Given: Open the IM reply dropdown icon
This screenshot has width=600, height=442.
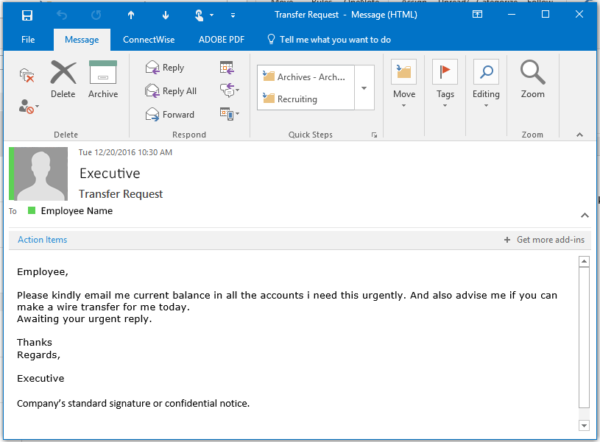Looking at the screenshot, I should [229, 90].
